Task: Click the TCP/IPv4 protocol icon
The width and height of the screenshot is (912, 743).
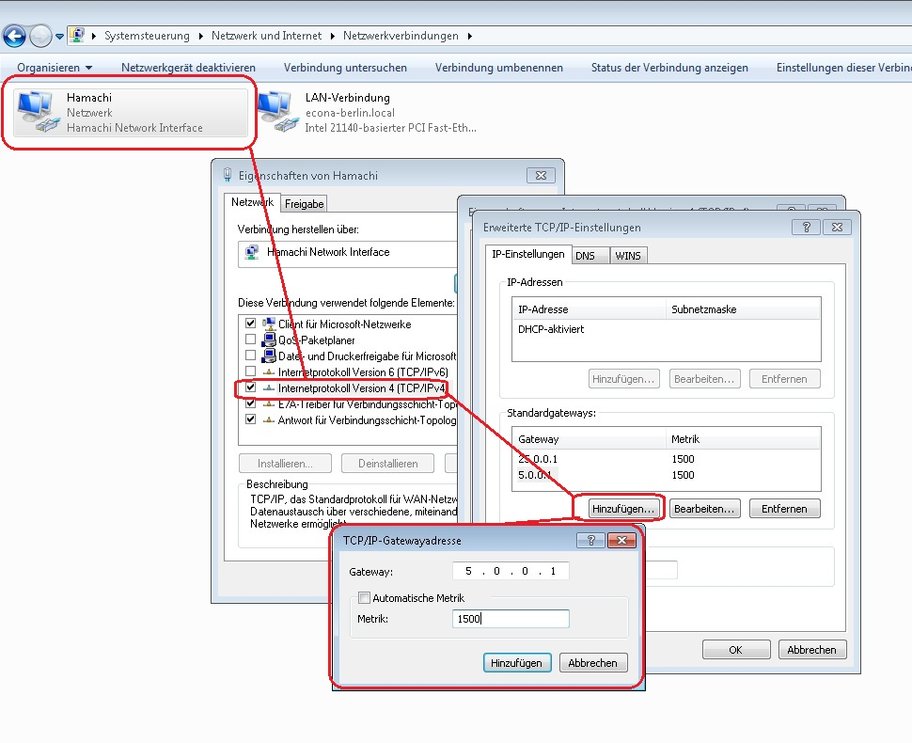Action: [268, 388]
